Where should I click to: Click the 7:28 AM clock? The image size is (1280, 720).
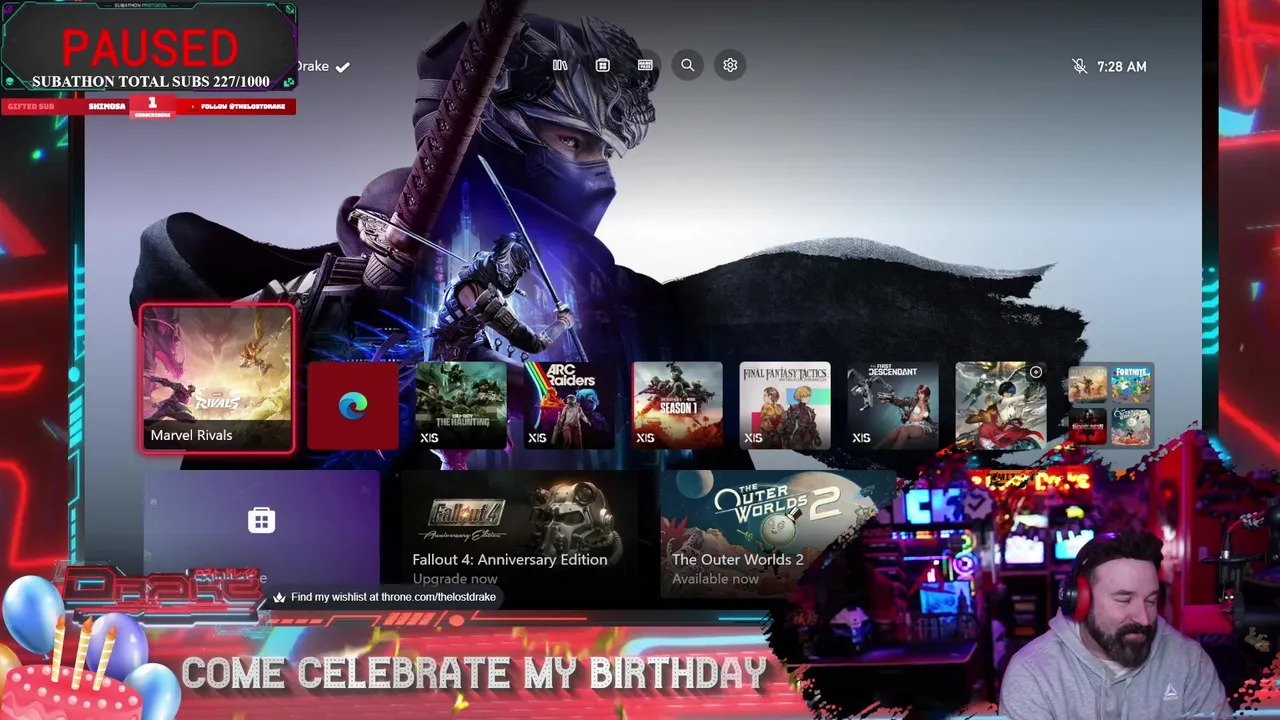pyautogui.click(x=1121, y=66)
